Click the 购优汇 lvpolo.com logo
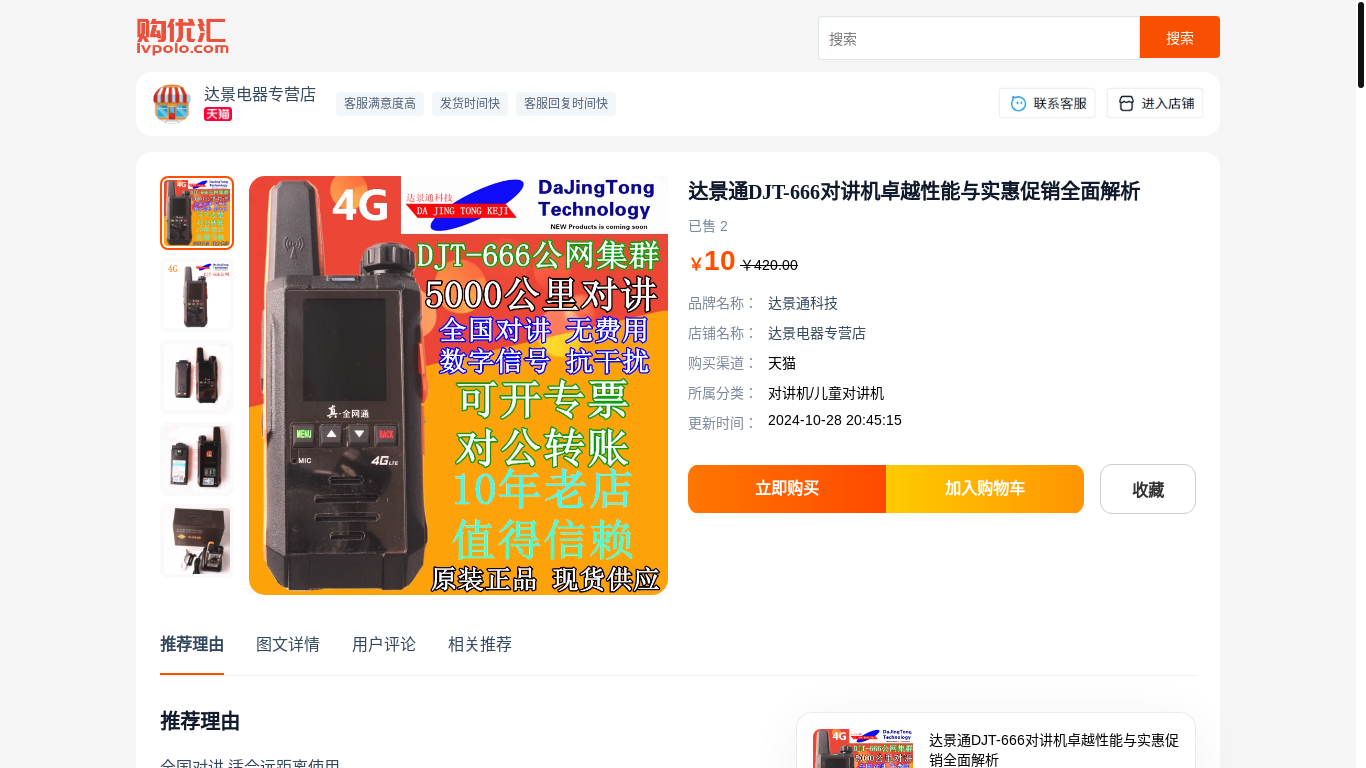This screenshot has width=1366, height=768. click(182, 37)
